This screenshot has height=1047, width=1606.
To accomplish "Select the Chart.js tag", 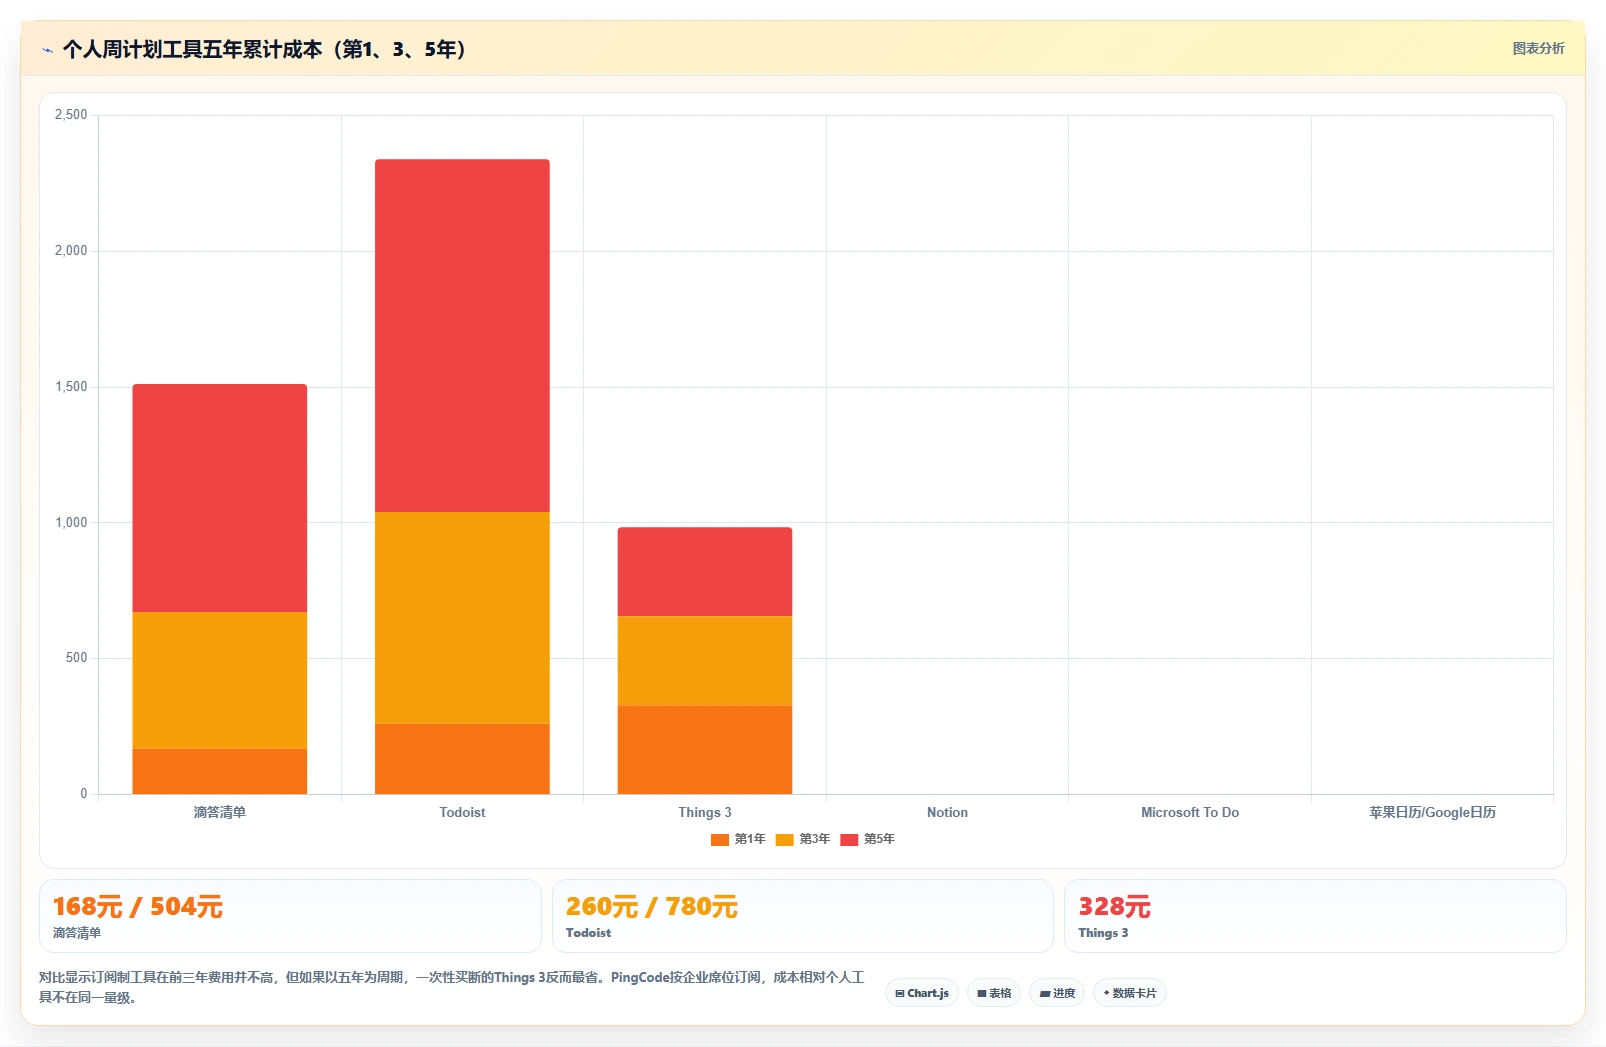I will coord(922,993).
